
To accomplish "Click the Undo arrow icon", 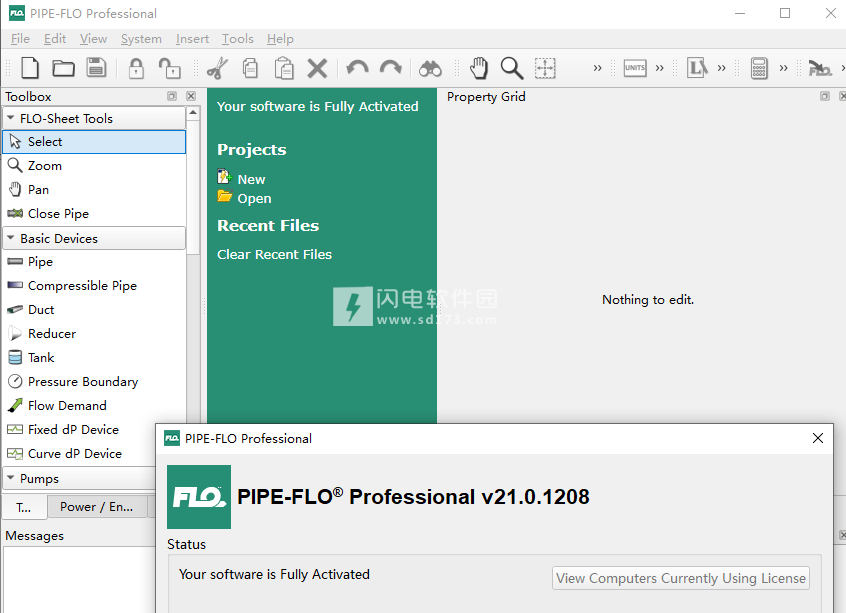I will tap(357, 68).
